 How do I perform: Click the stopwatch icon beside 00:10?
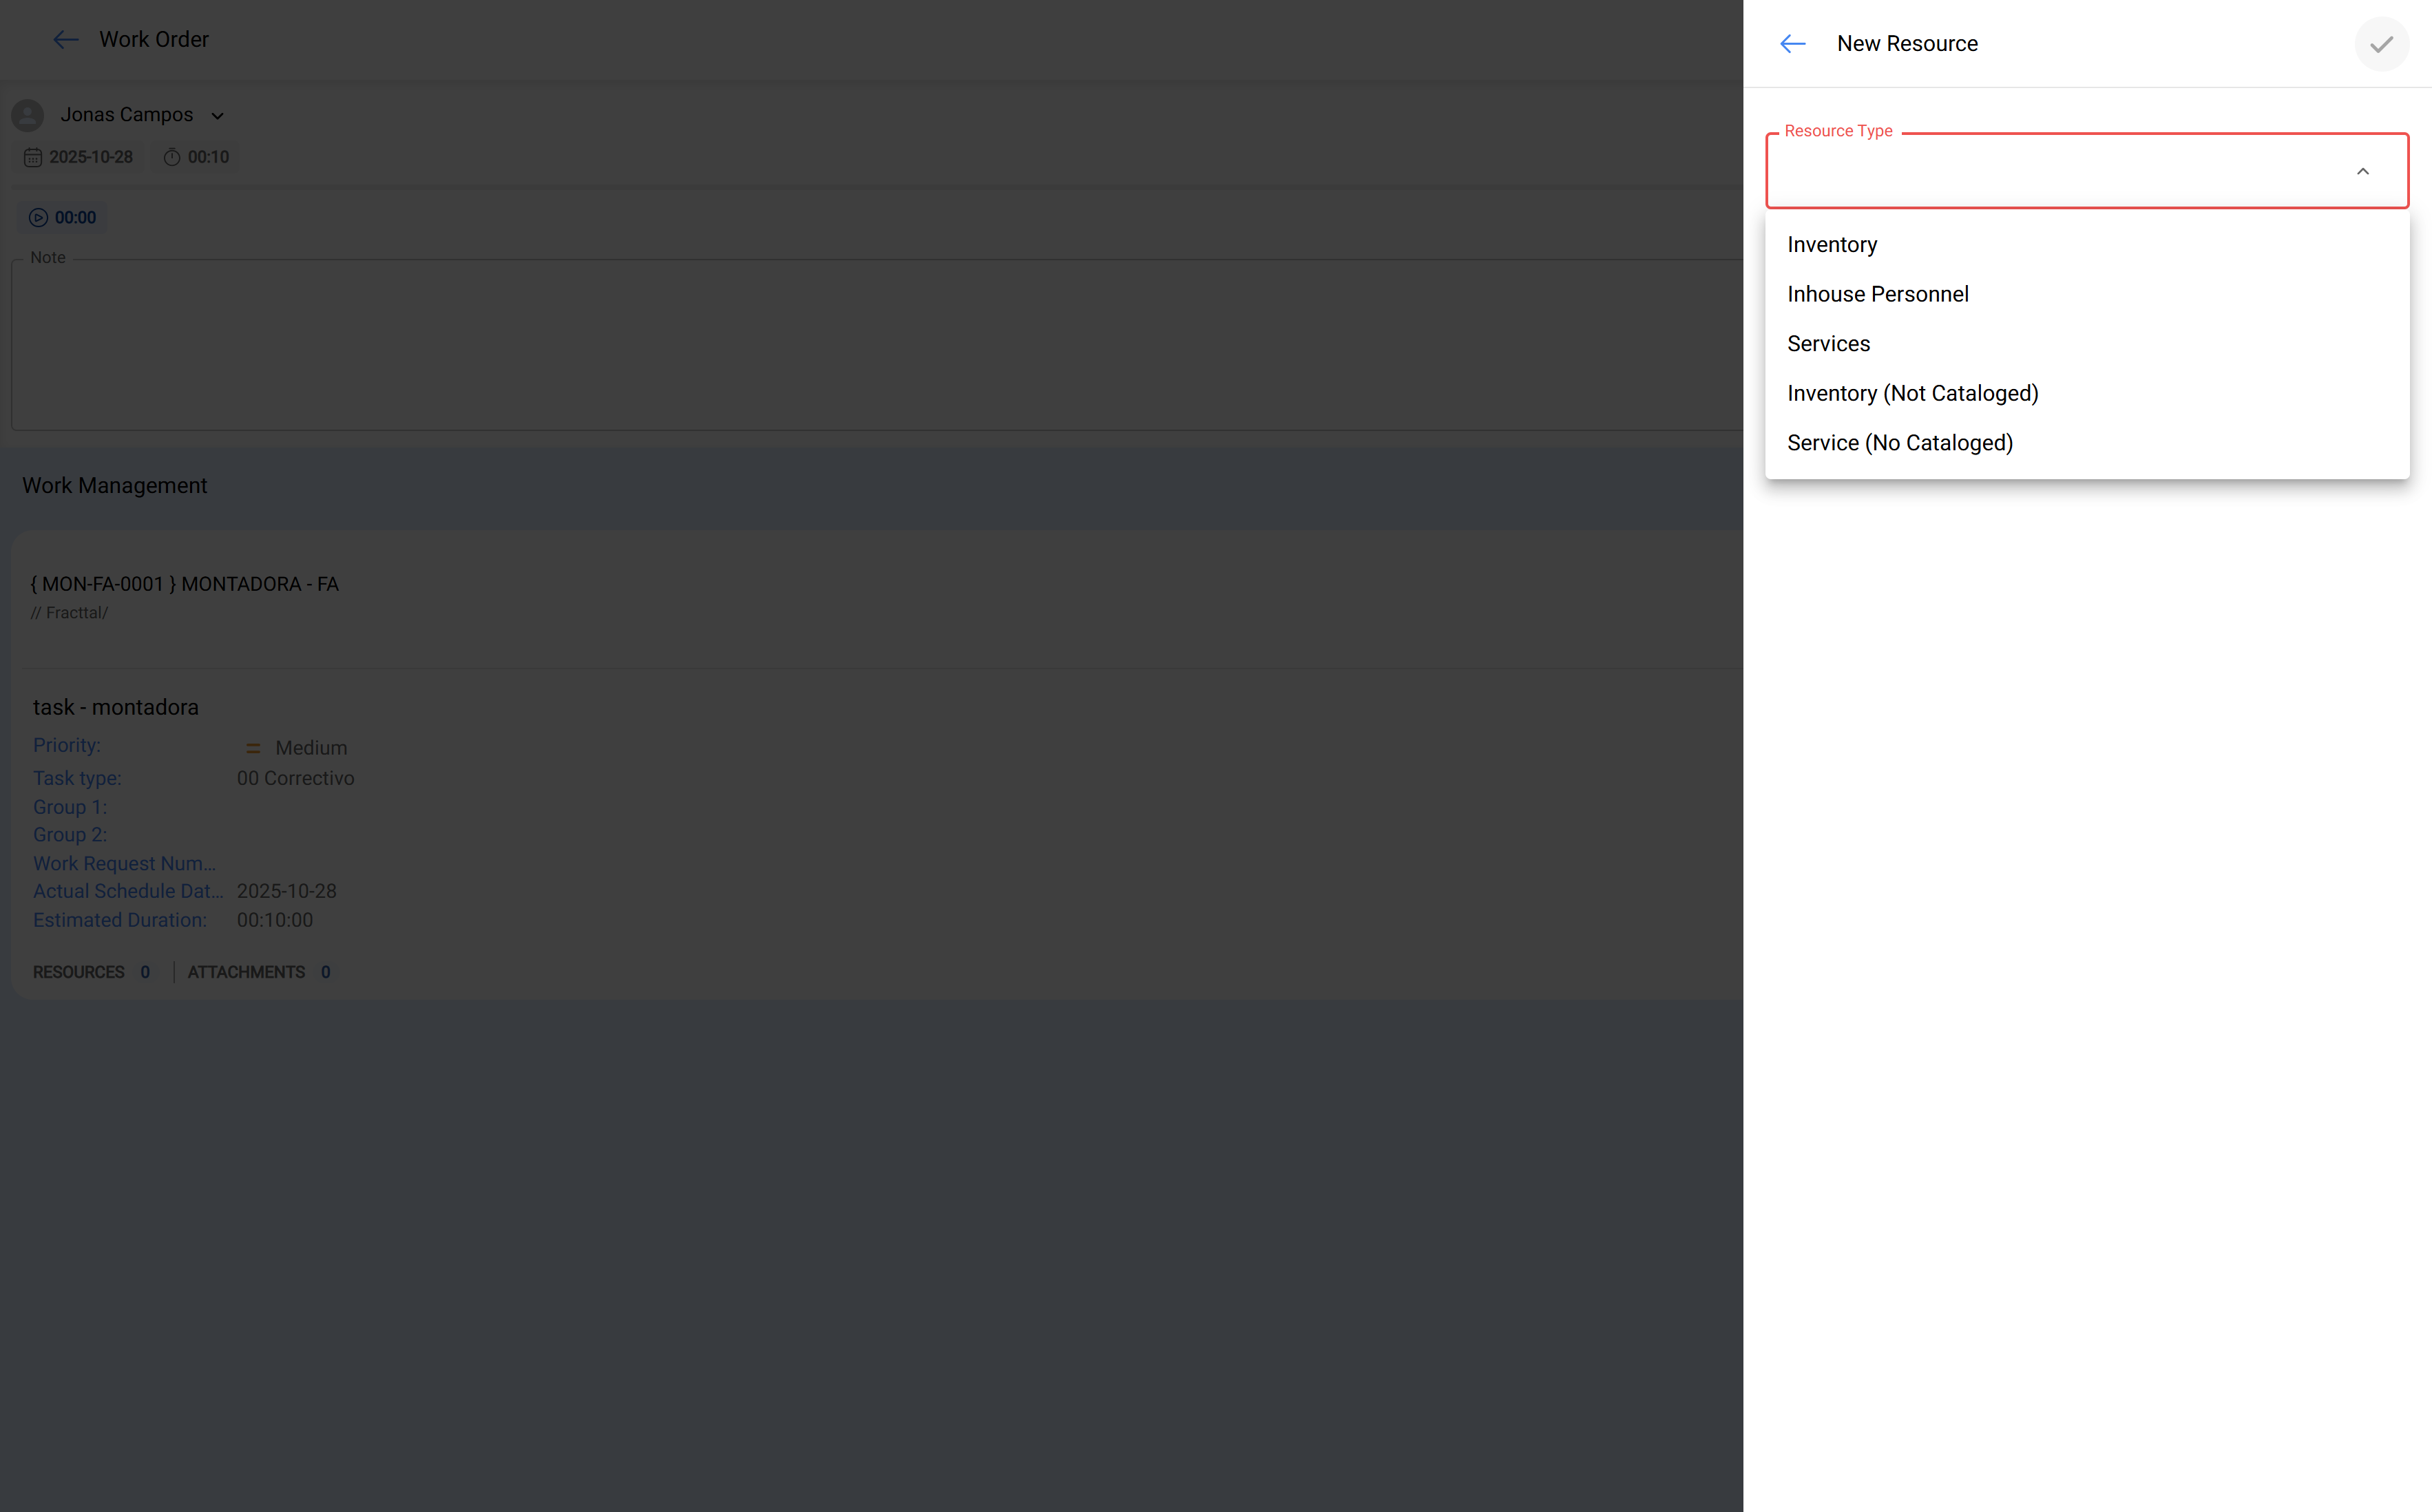(x=172, y=158)
